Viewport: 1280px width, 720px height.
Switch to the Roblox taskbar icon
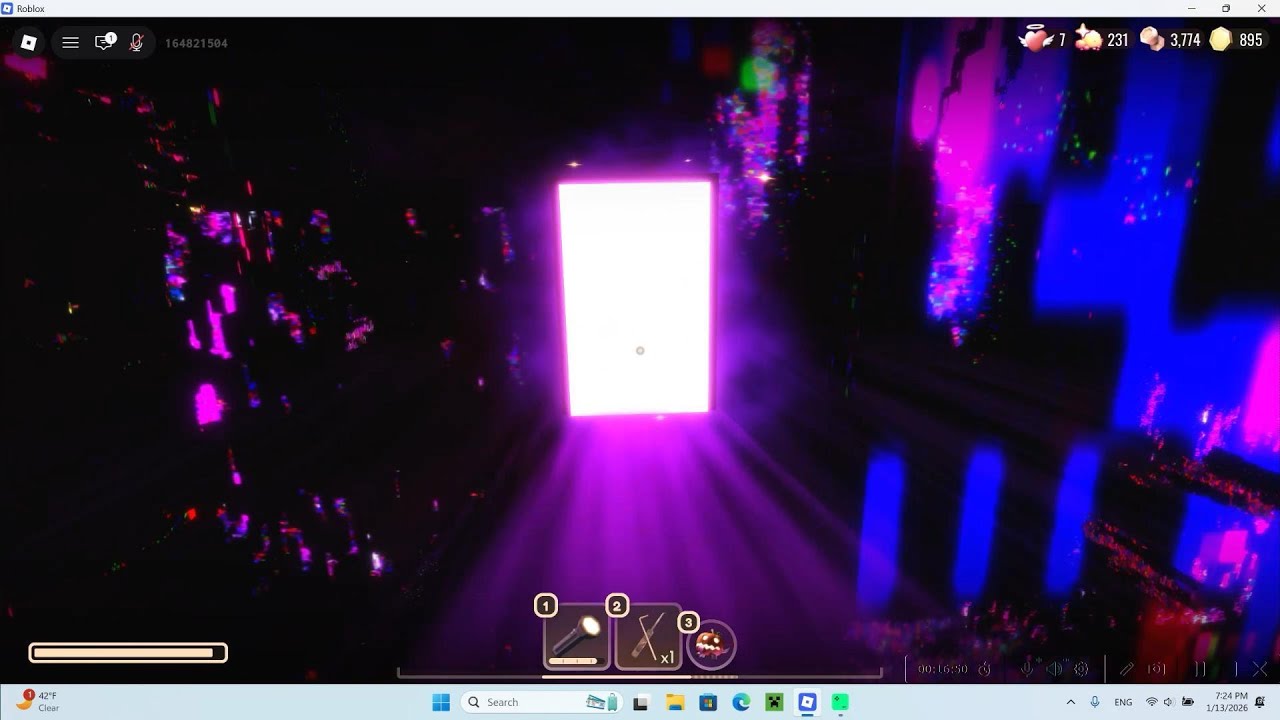point(807,702)
